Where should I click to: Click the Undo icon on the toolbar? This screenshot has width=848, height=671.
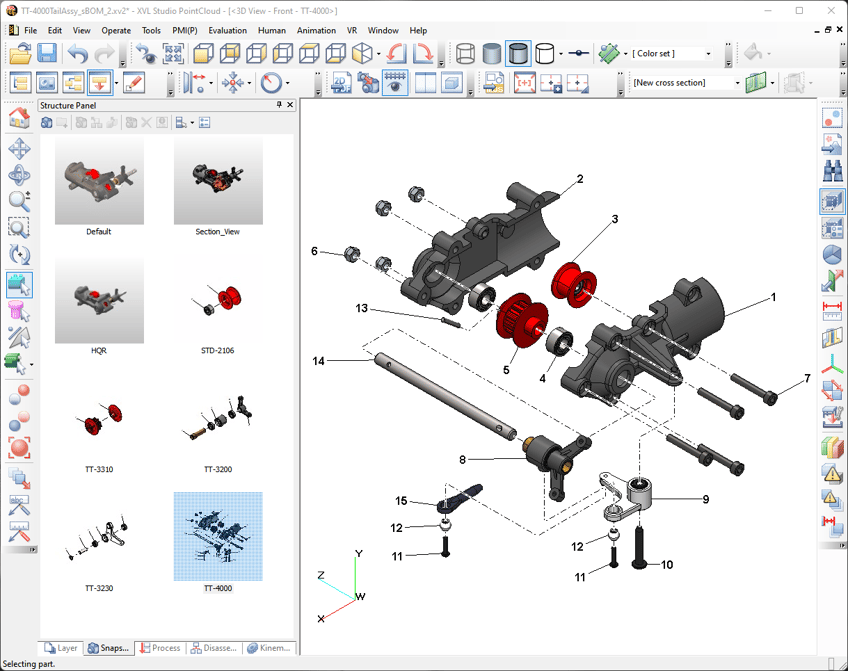coord(79,54)
